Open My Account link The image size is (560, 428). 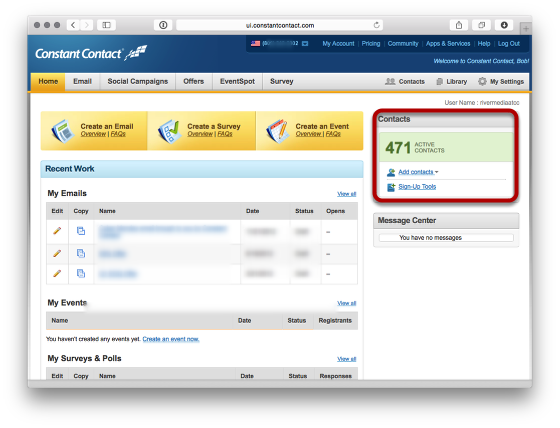coord(338,44)
